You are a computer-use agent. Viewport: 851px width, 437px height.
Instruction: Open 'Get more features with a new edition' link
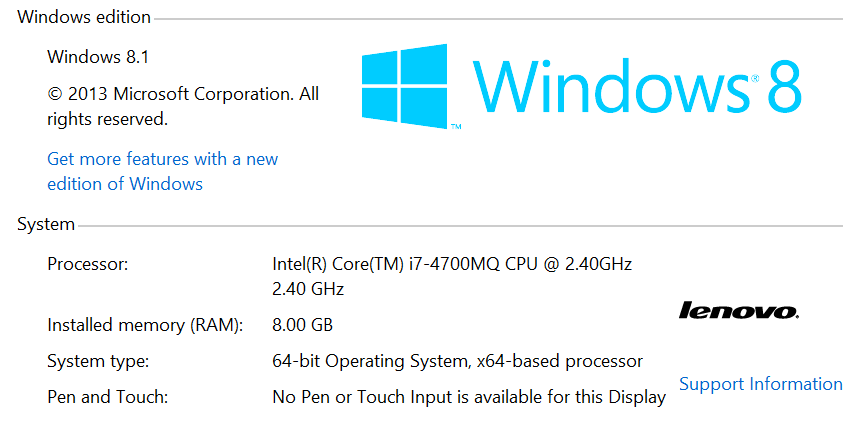point(162,171)
